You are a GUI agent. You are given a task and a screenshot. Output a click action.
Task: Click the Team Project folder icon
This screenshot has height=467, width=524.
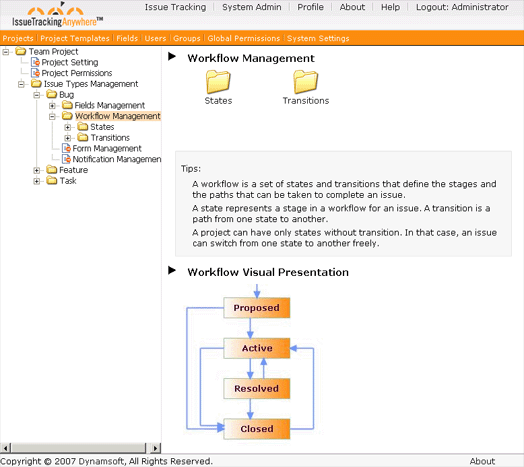coord(21,51)
